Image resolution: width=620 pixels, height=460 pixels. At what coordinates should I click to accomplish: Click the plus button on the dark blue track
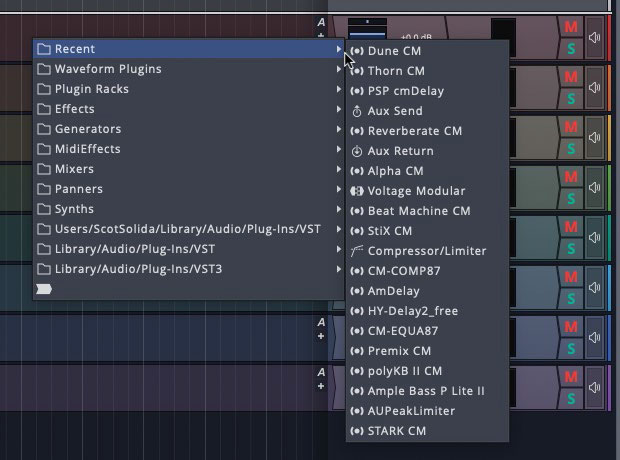point(321,336)
